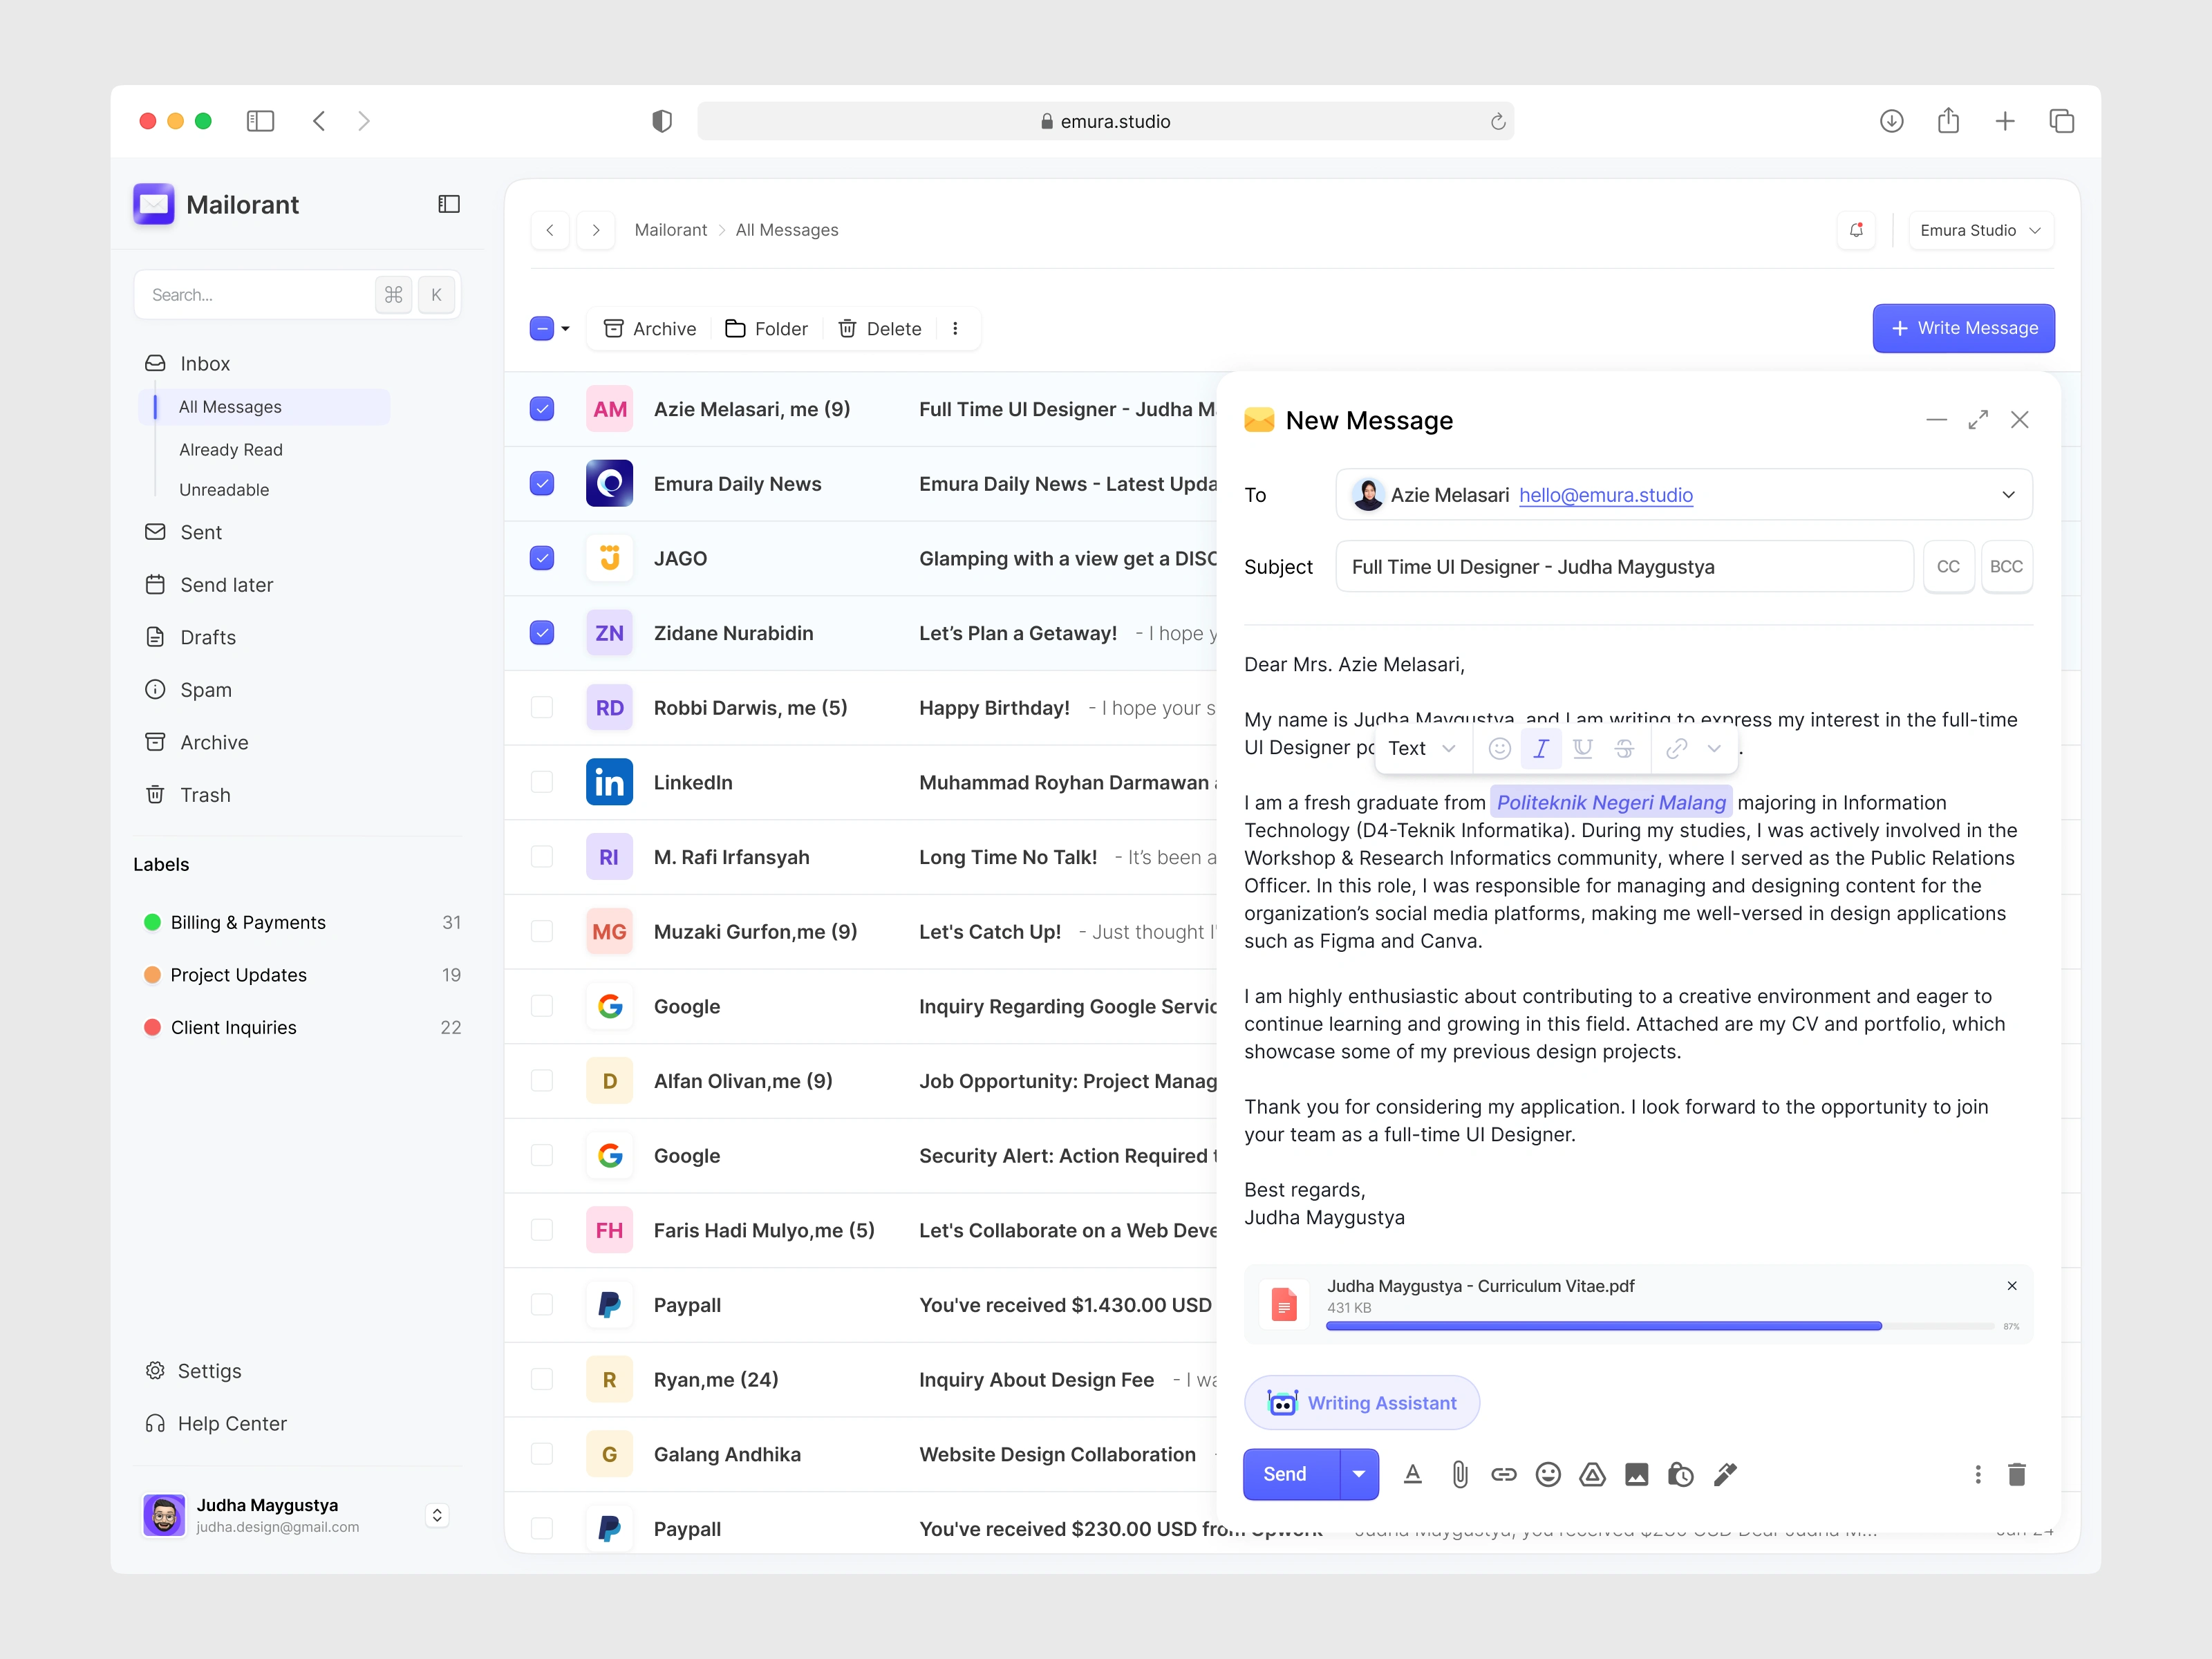Go to next page with breadcrumb forward arrow

tap(596, 230)
